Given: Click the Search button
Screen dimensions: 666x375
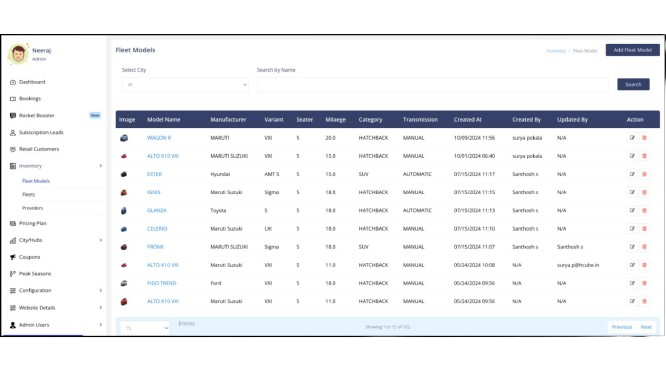Looking at the screenshot, I should pos(633,85).
